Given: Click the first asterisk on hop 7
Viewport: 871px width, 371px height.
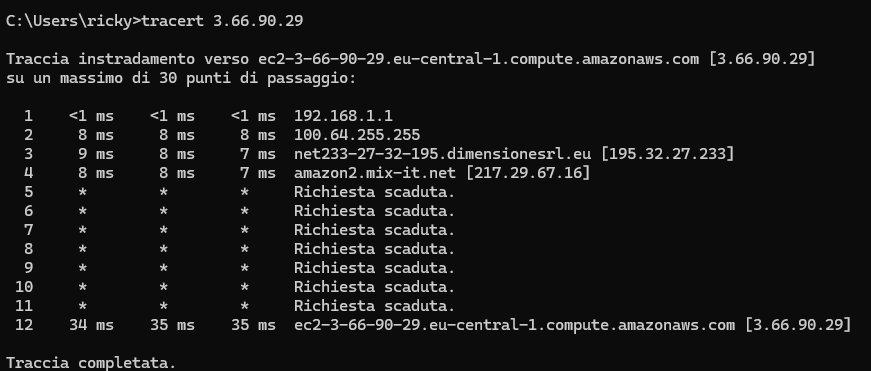Looking at the screenshot, I should [x=82, y=230].
